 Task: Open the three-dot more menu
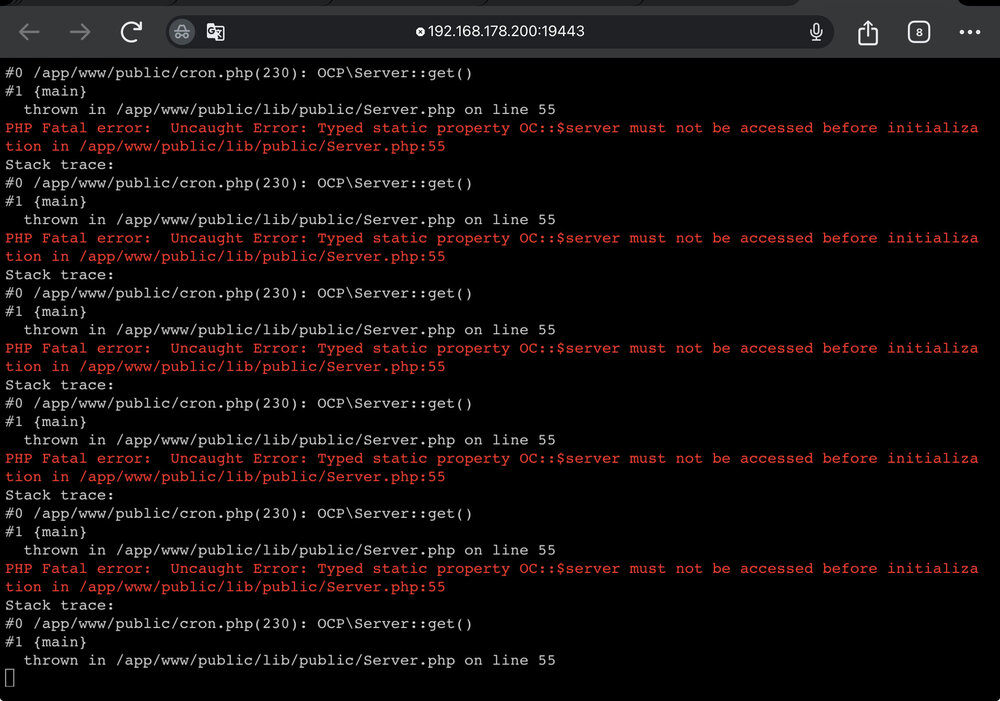pos(969,32)
